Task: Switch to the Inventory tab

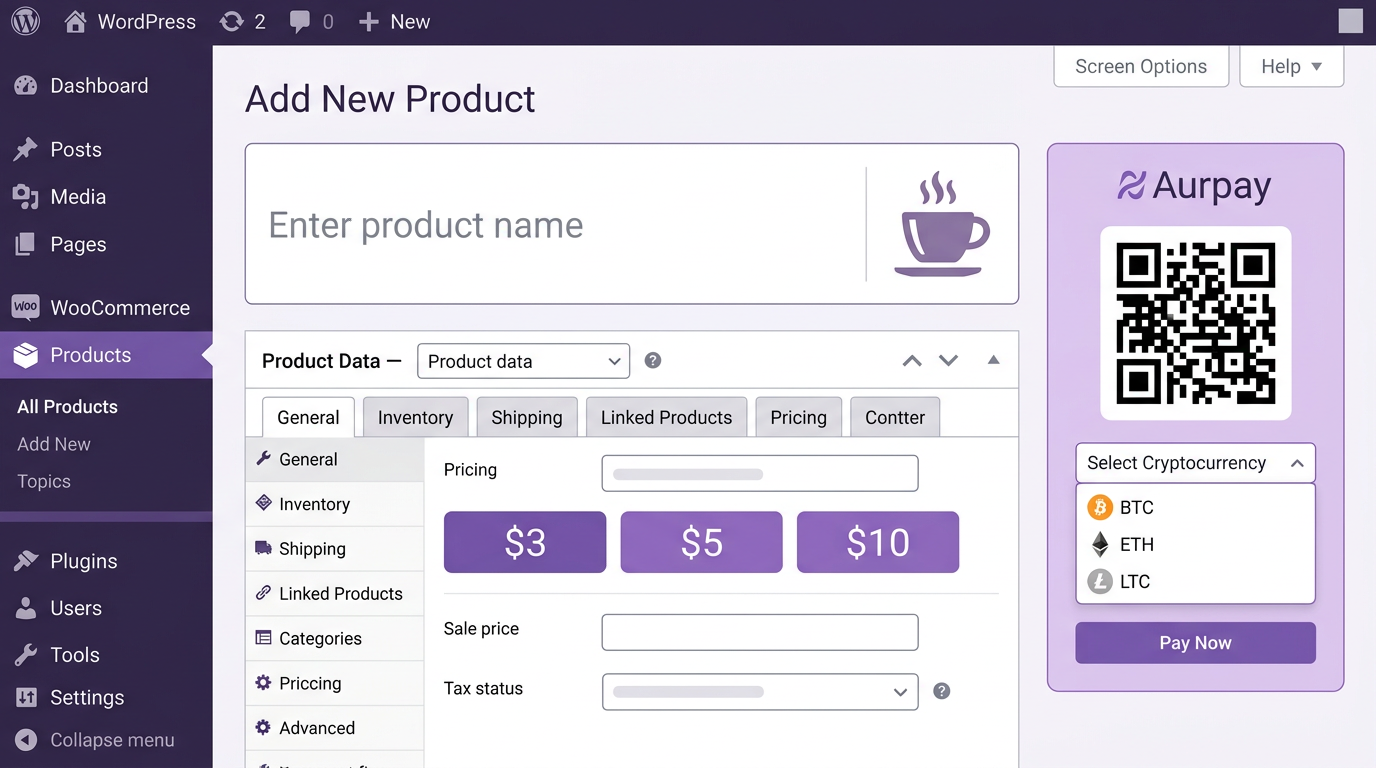Action: [x=414, y=417]
